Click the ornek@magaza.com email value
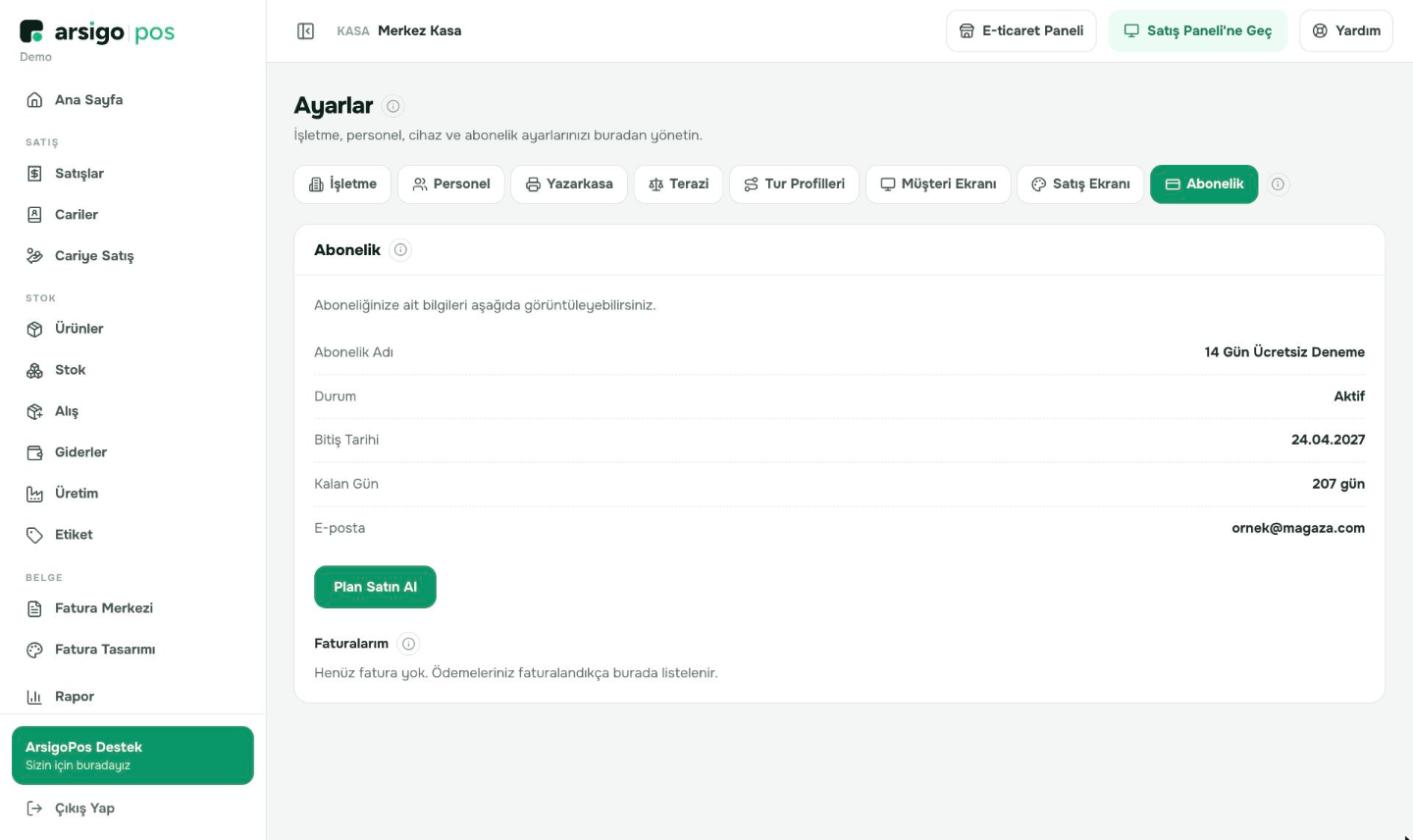 [1298, 528]
